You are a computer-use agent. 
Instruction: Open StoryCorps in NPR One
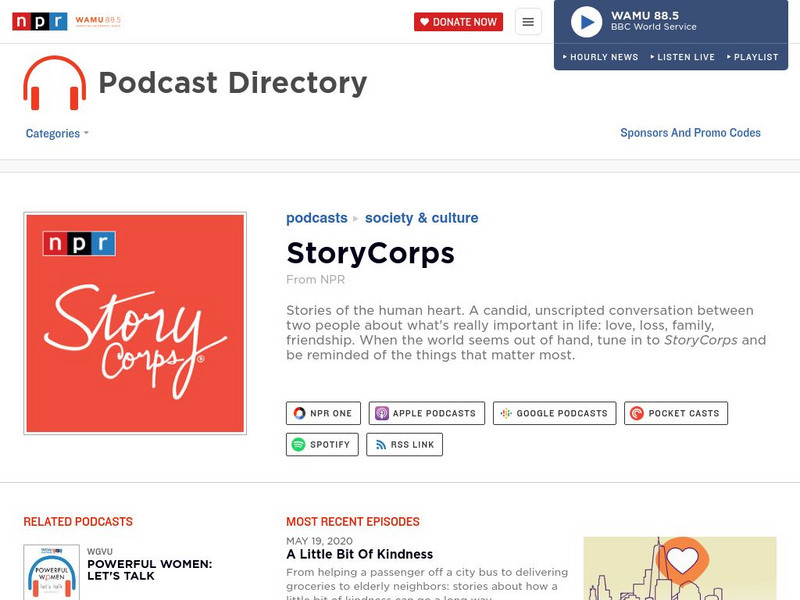(323, 413)
